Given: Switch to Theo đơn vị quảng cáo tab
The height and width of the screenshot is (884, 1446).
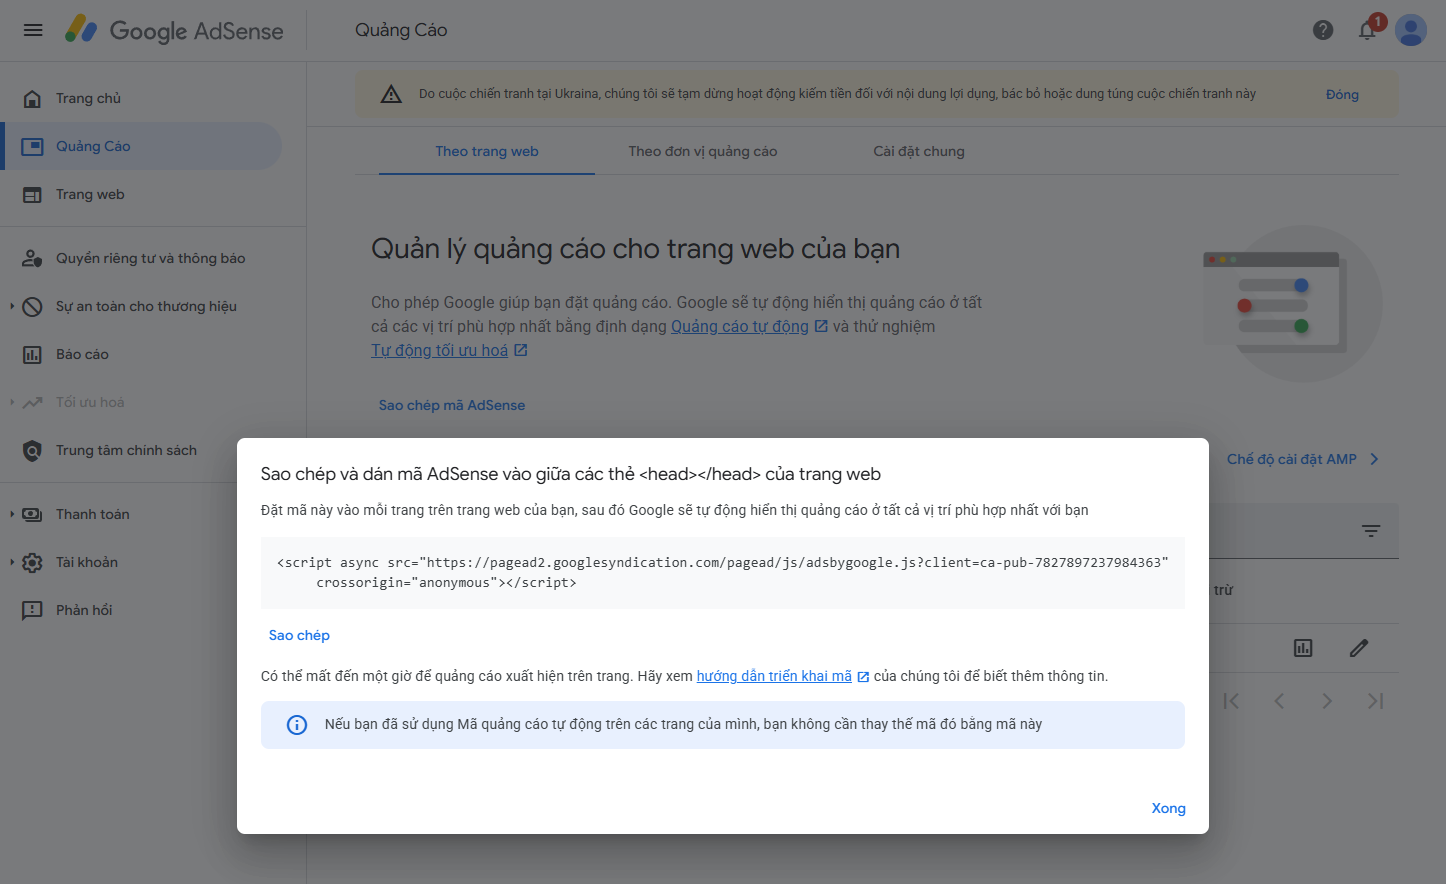Looking at the screenshot, I should [x=703, y=151].
